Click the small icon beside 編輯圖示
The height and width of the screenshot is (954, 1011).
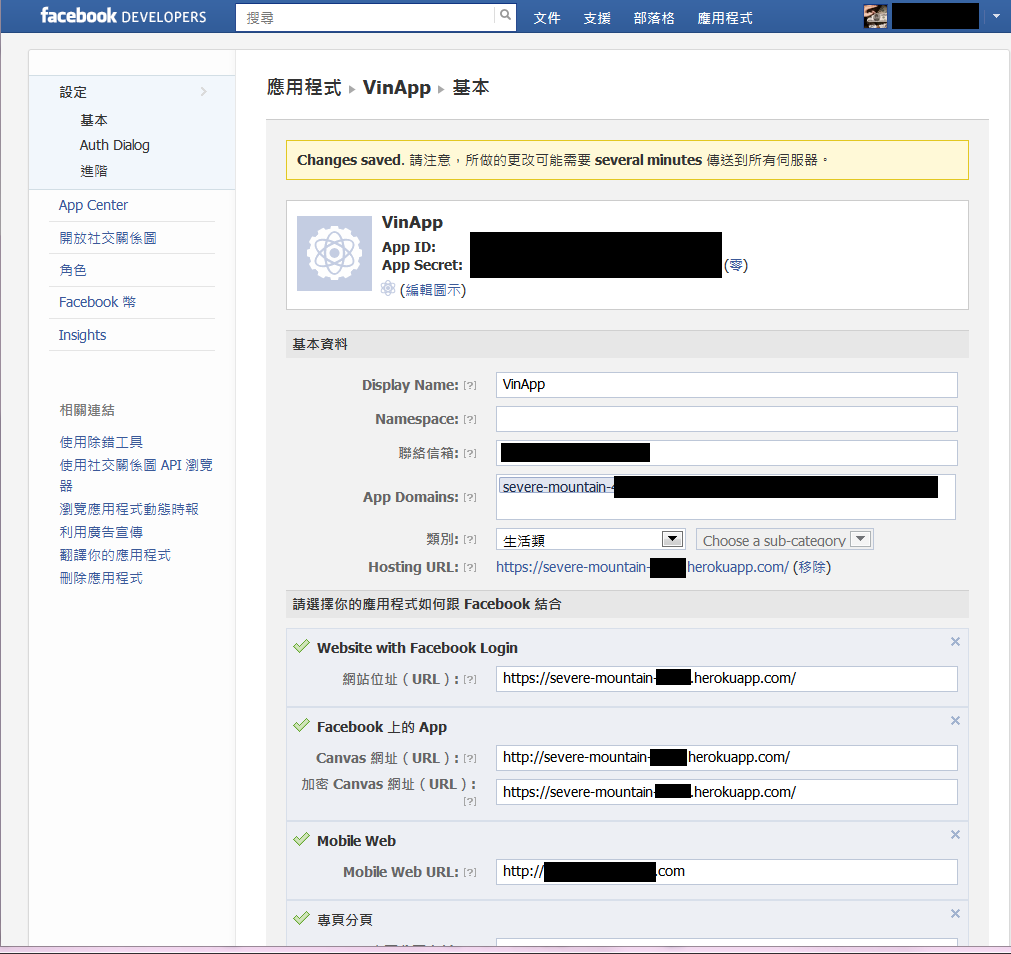coord(388,289)
